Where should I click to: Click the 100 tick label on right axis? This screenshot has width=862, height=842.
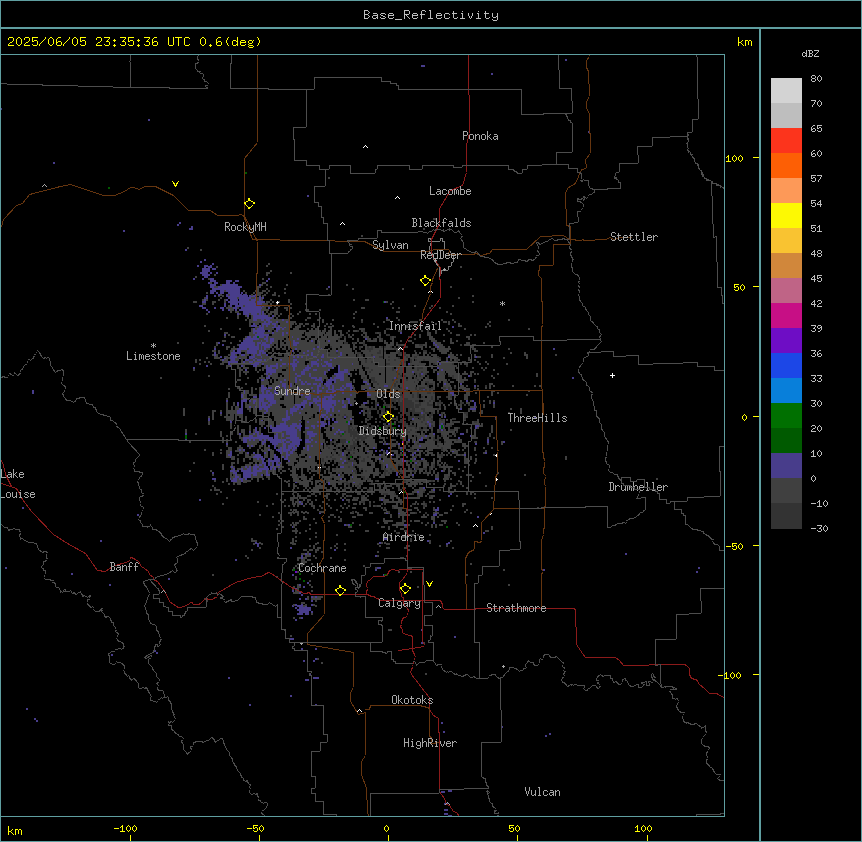click(734, 158)
